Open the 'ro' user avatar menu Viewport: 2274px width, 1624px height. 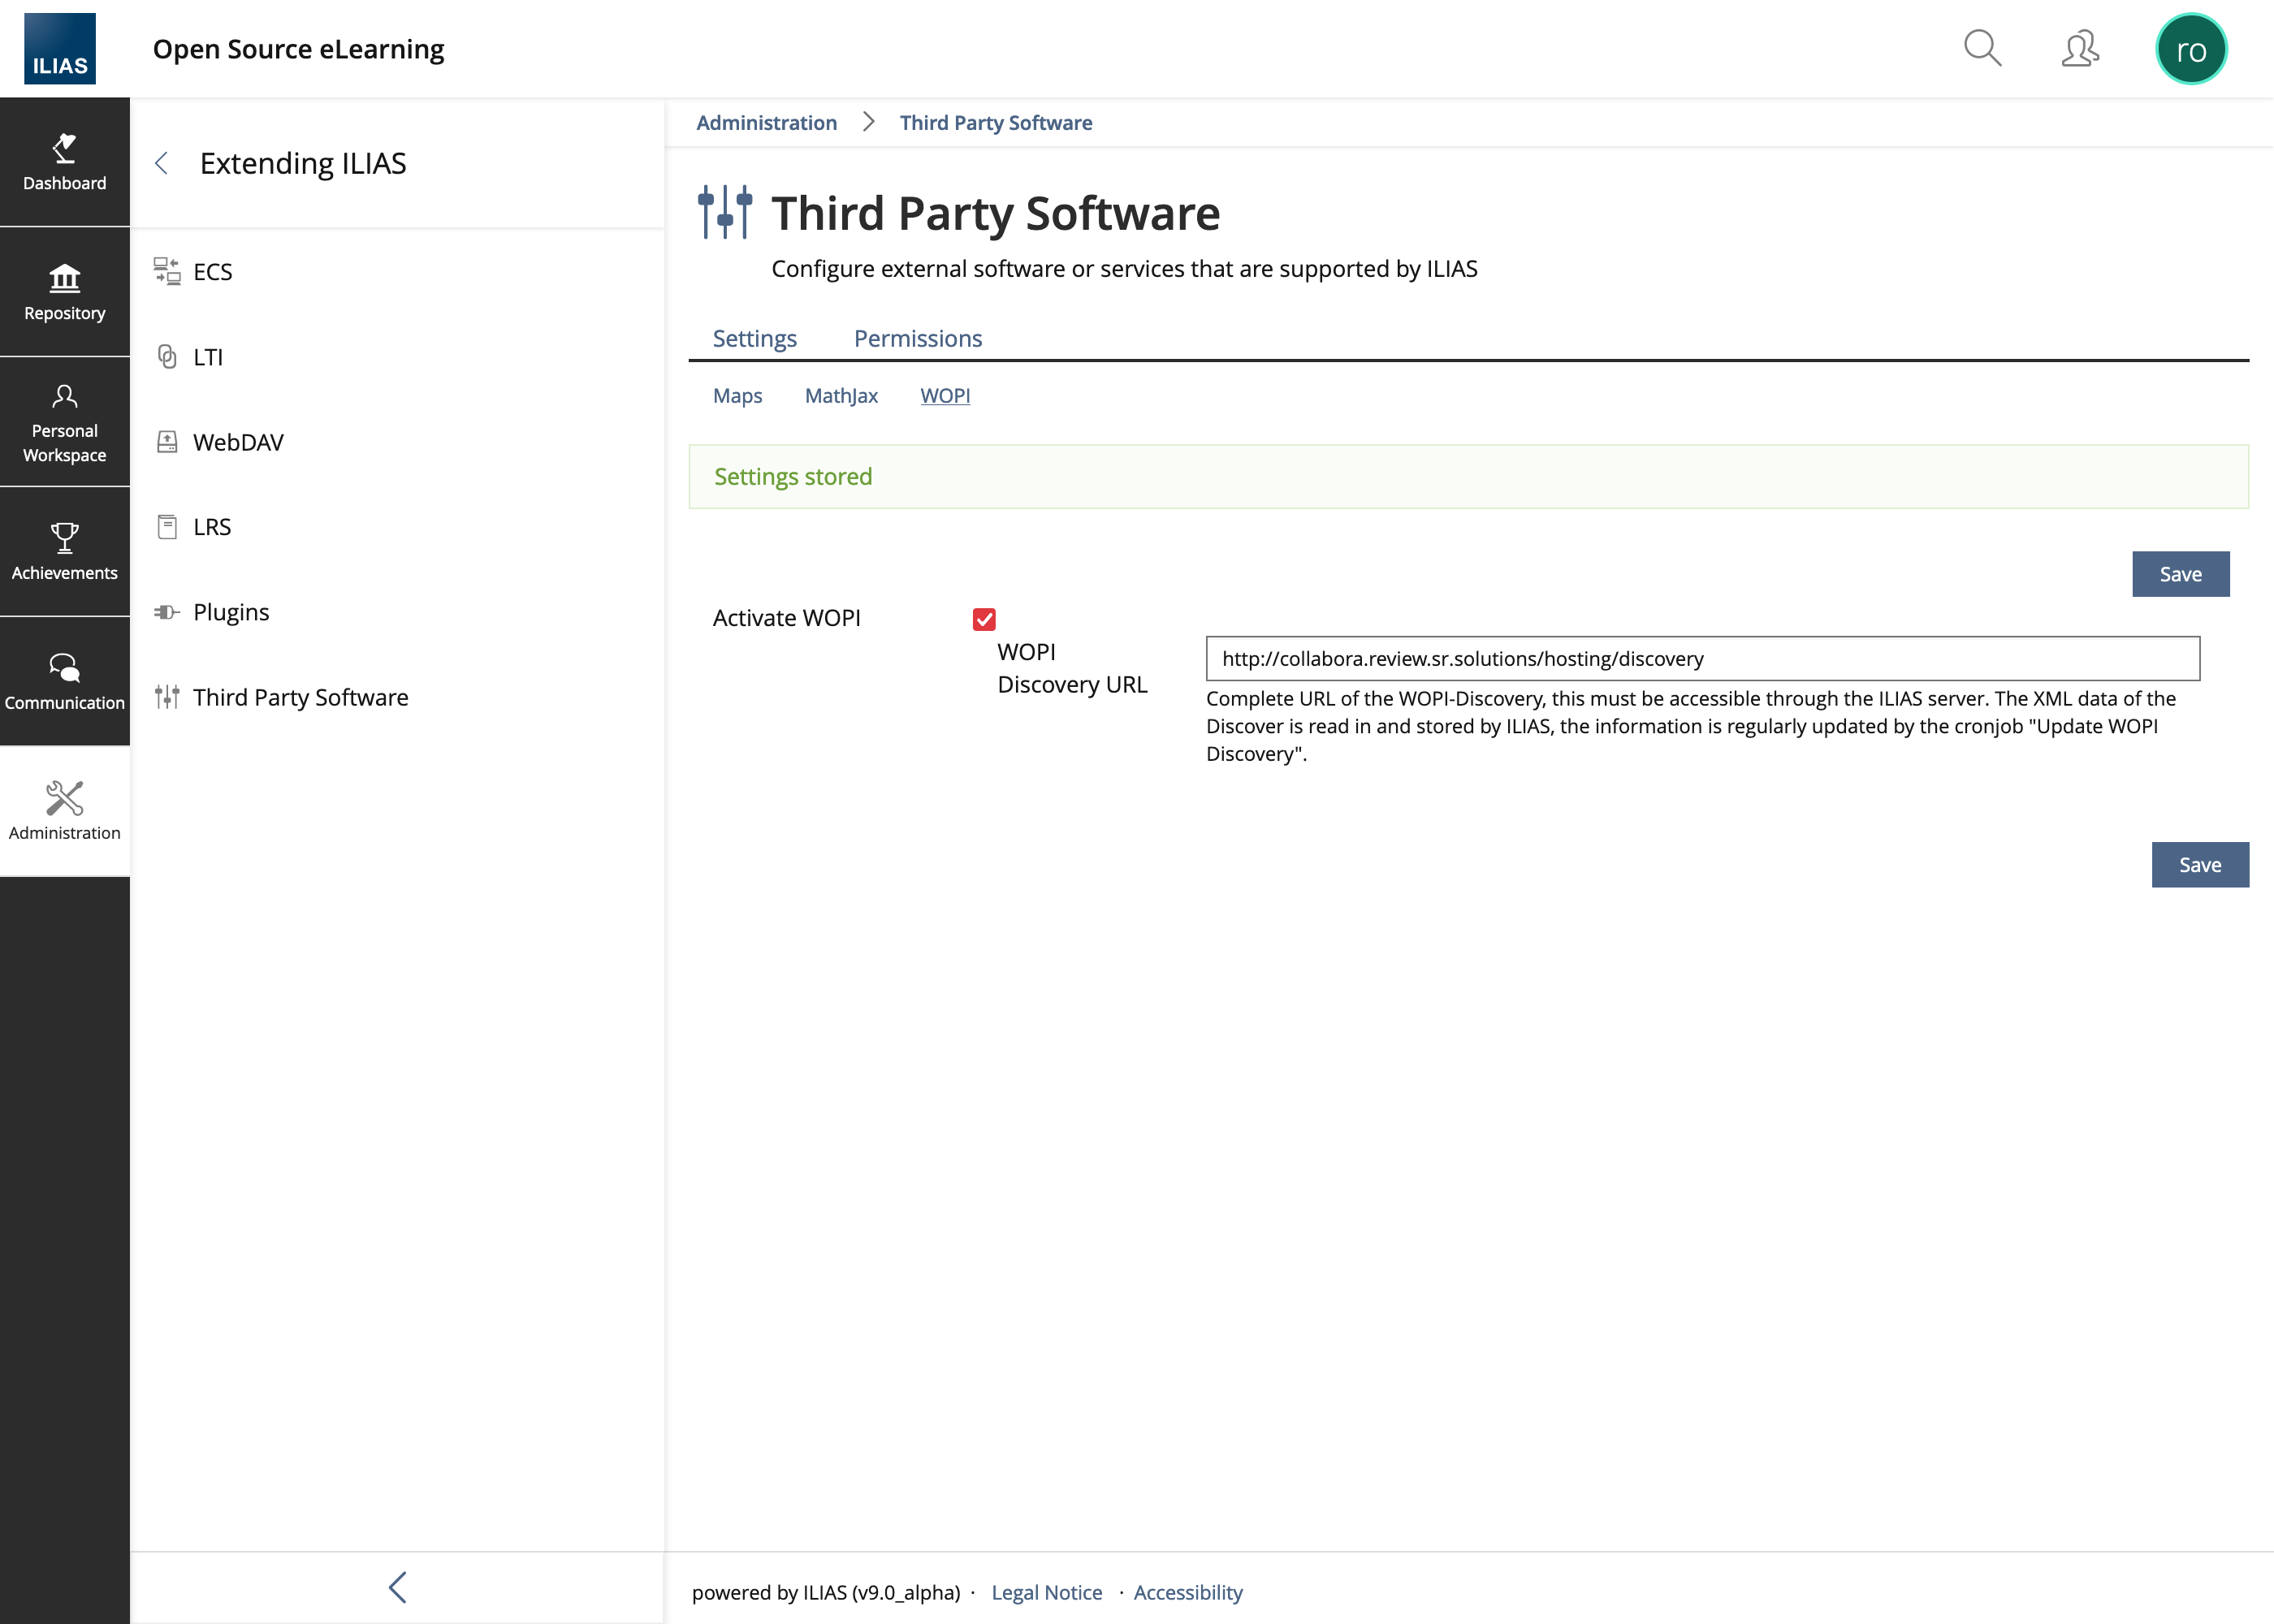click(x=2190, y=49)
